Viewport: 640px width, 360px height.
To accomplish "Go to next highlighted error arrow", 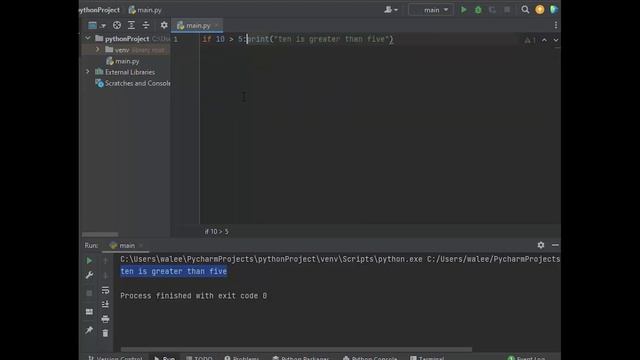I will tap(556, 40).
